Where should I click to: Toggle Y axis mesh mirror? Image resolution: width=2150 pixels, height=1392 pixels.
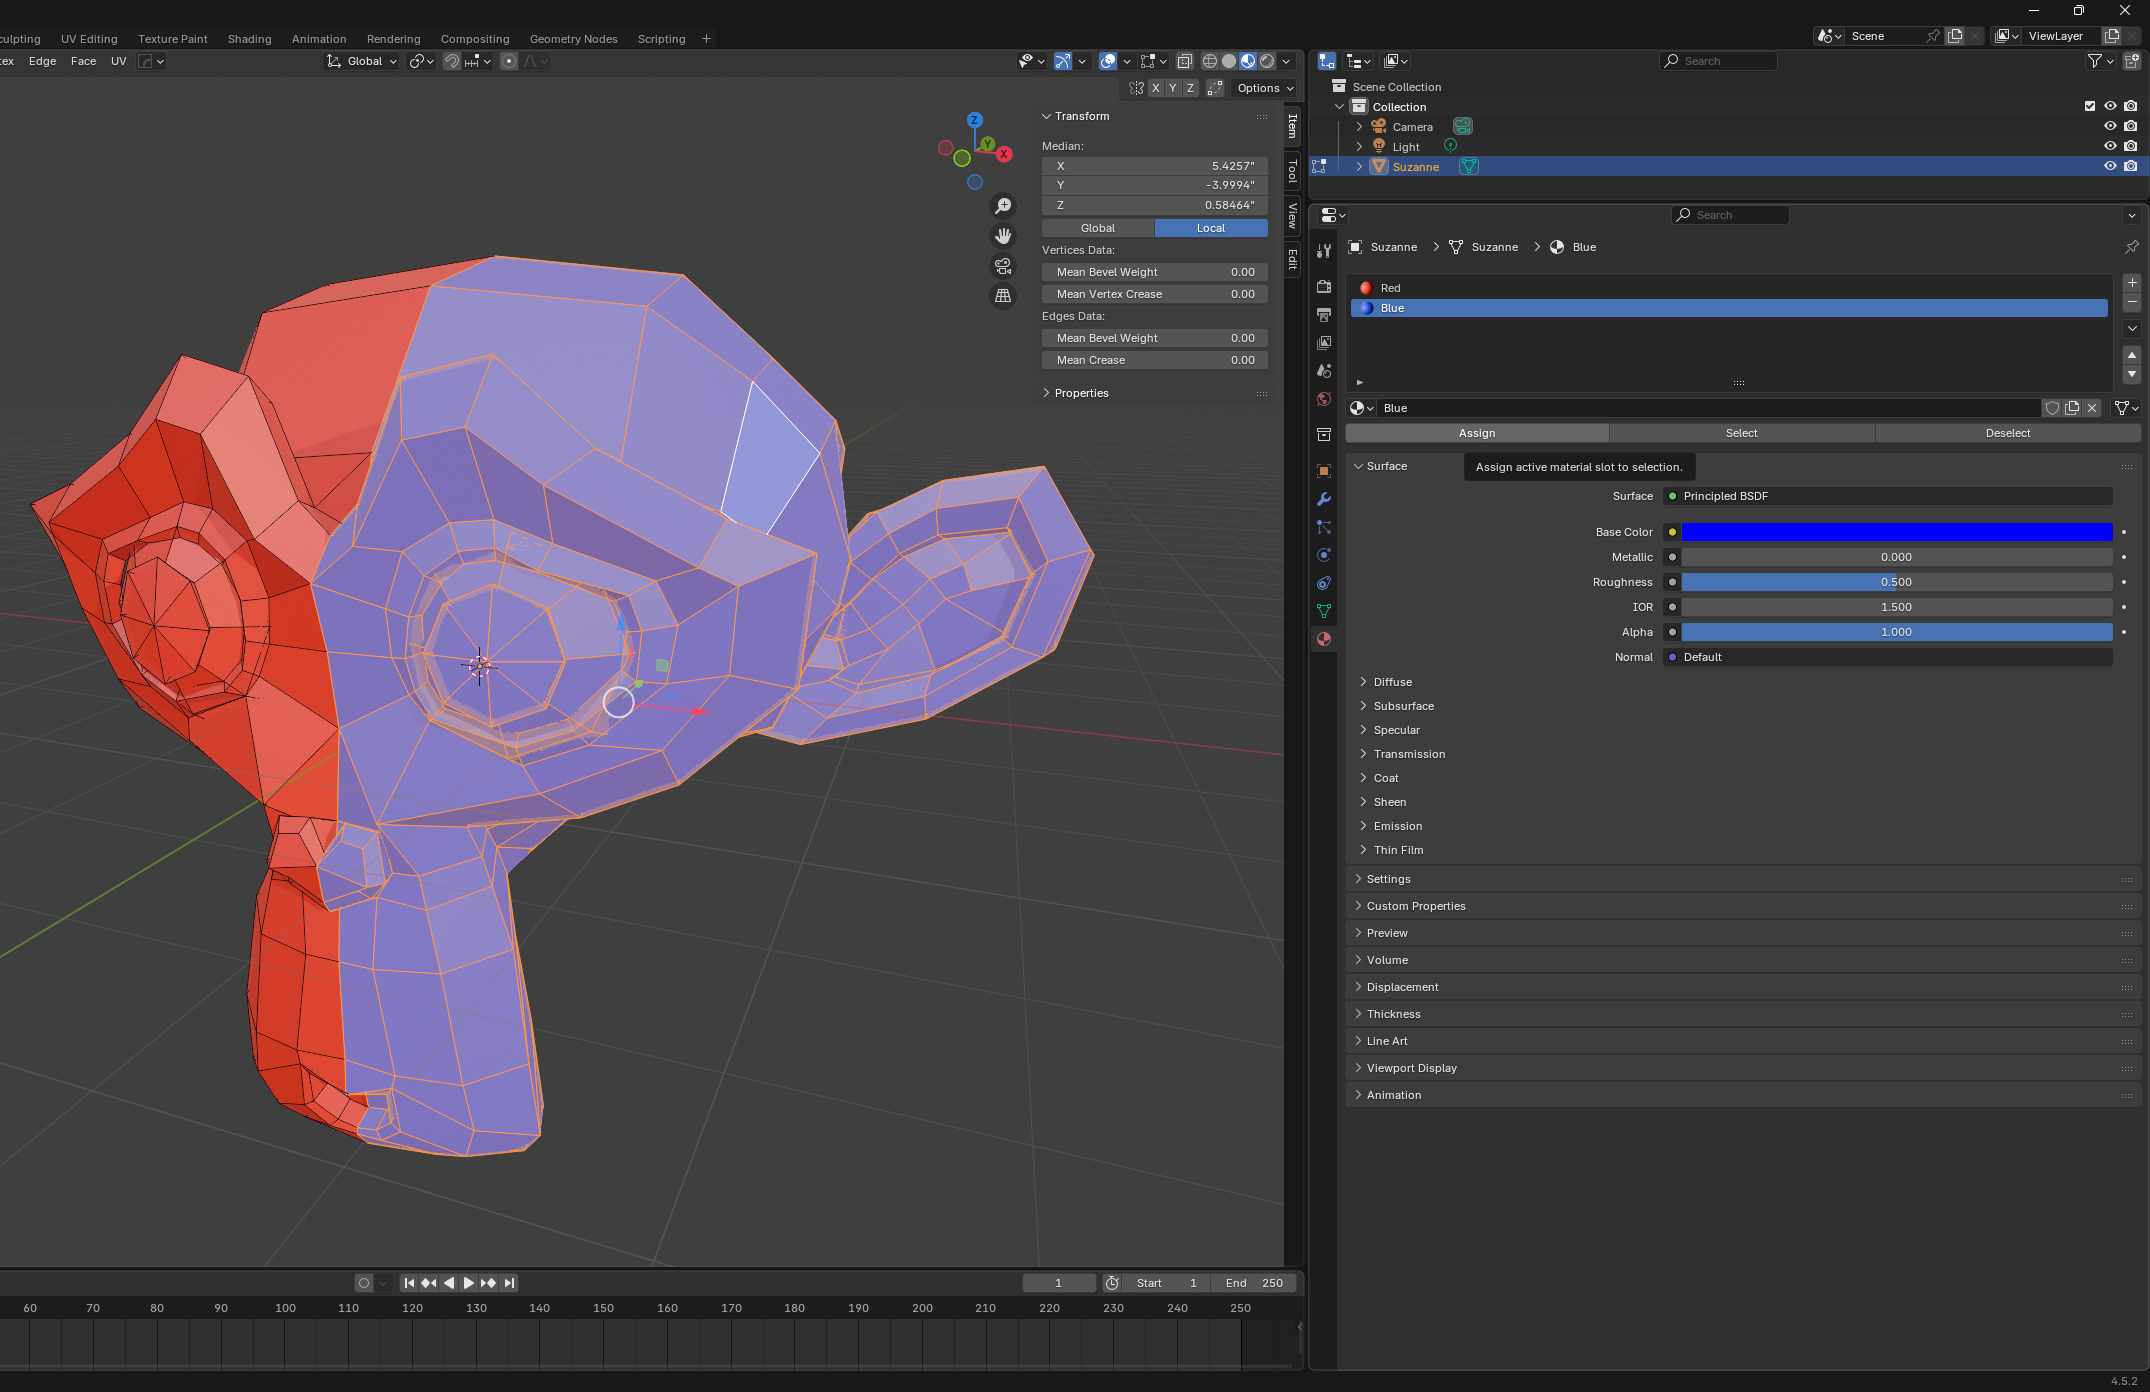(x=1173, y=88)
